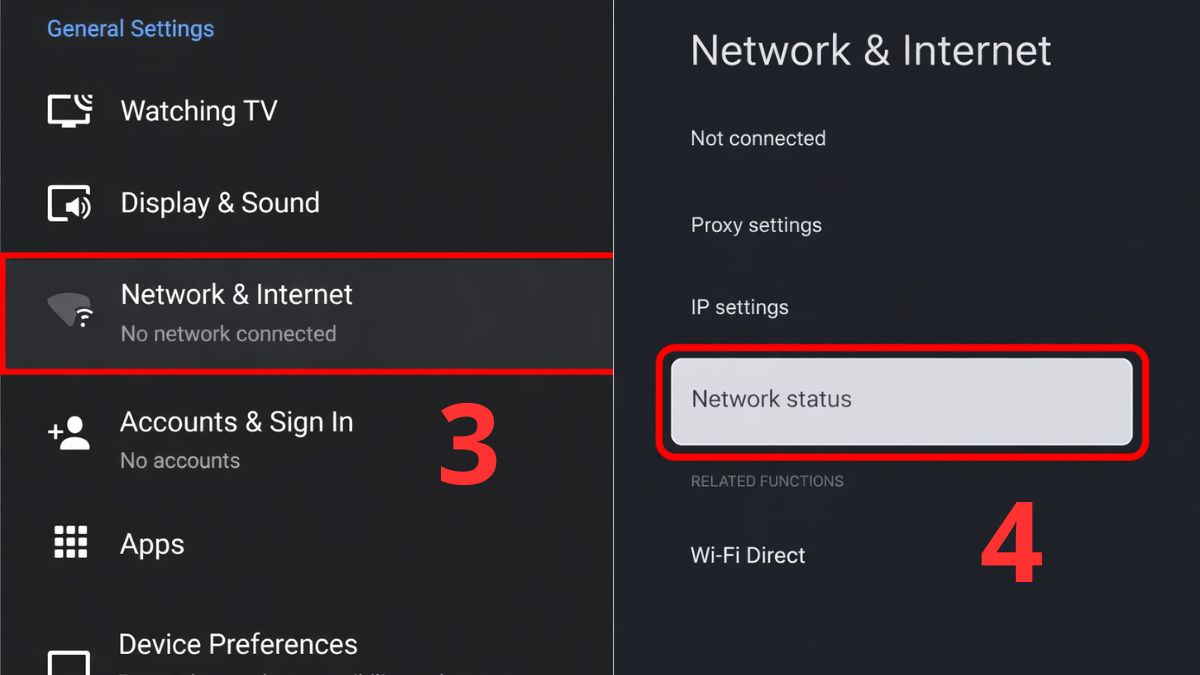Click the No accounts status text
The image size is (1200, 675).
[x=180, y=461]
